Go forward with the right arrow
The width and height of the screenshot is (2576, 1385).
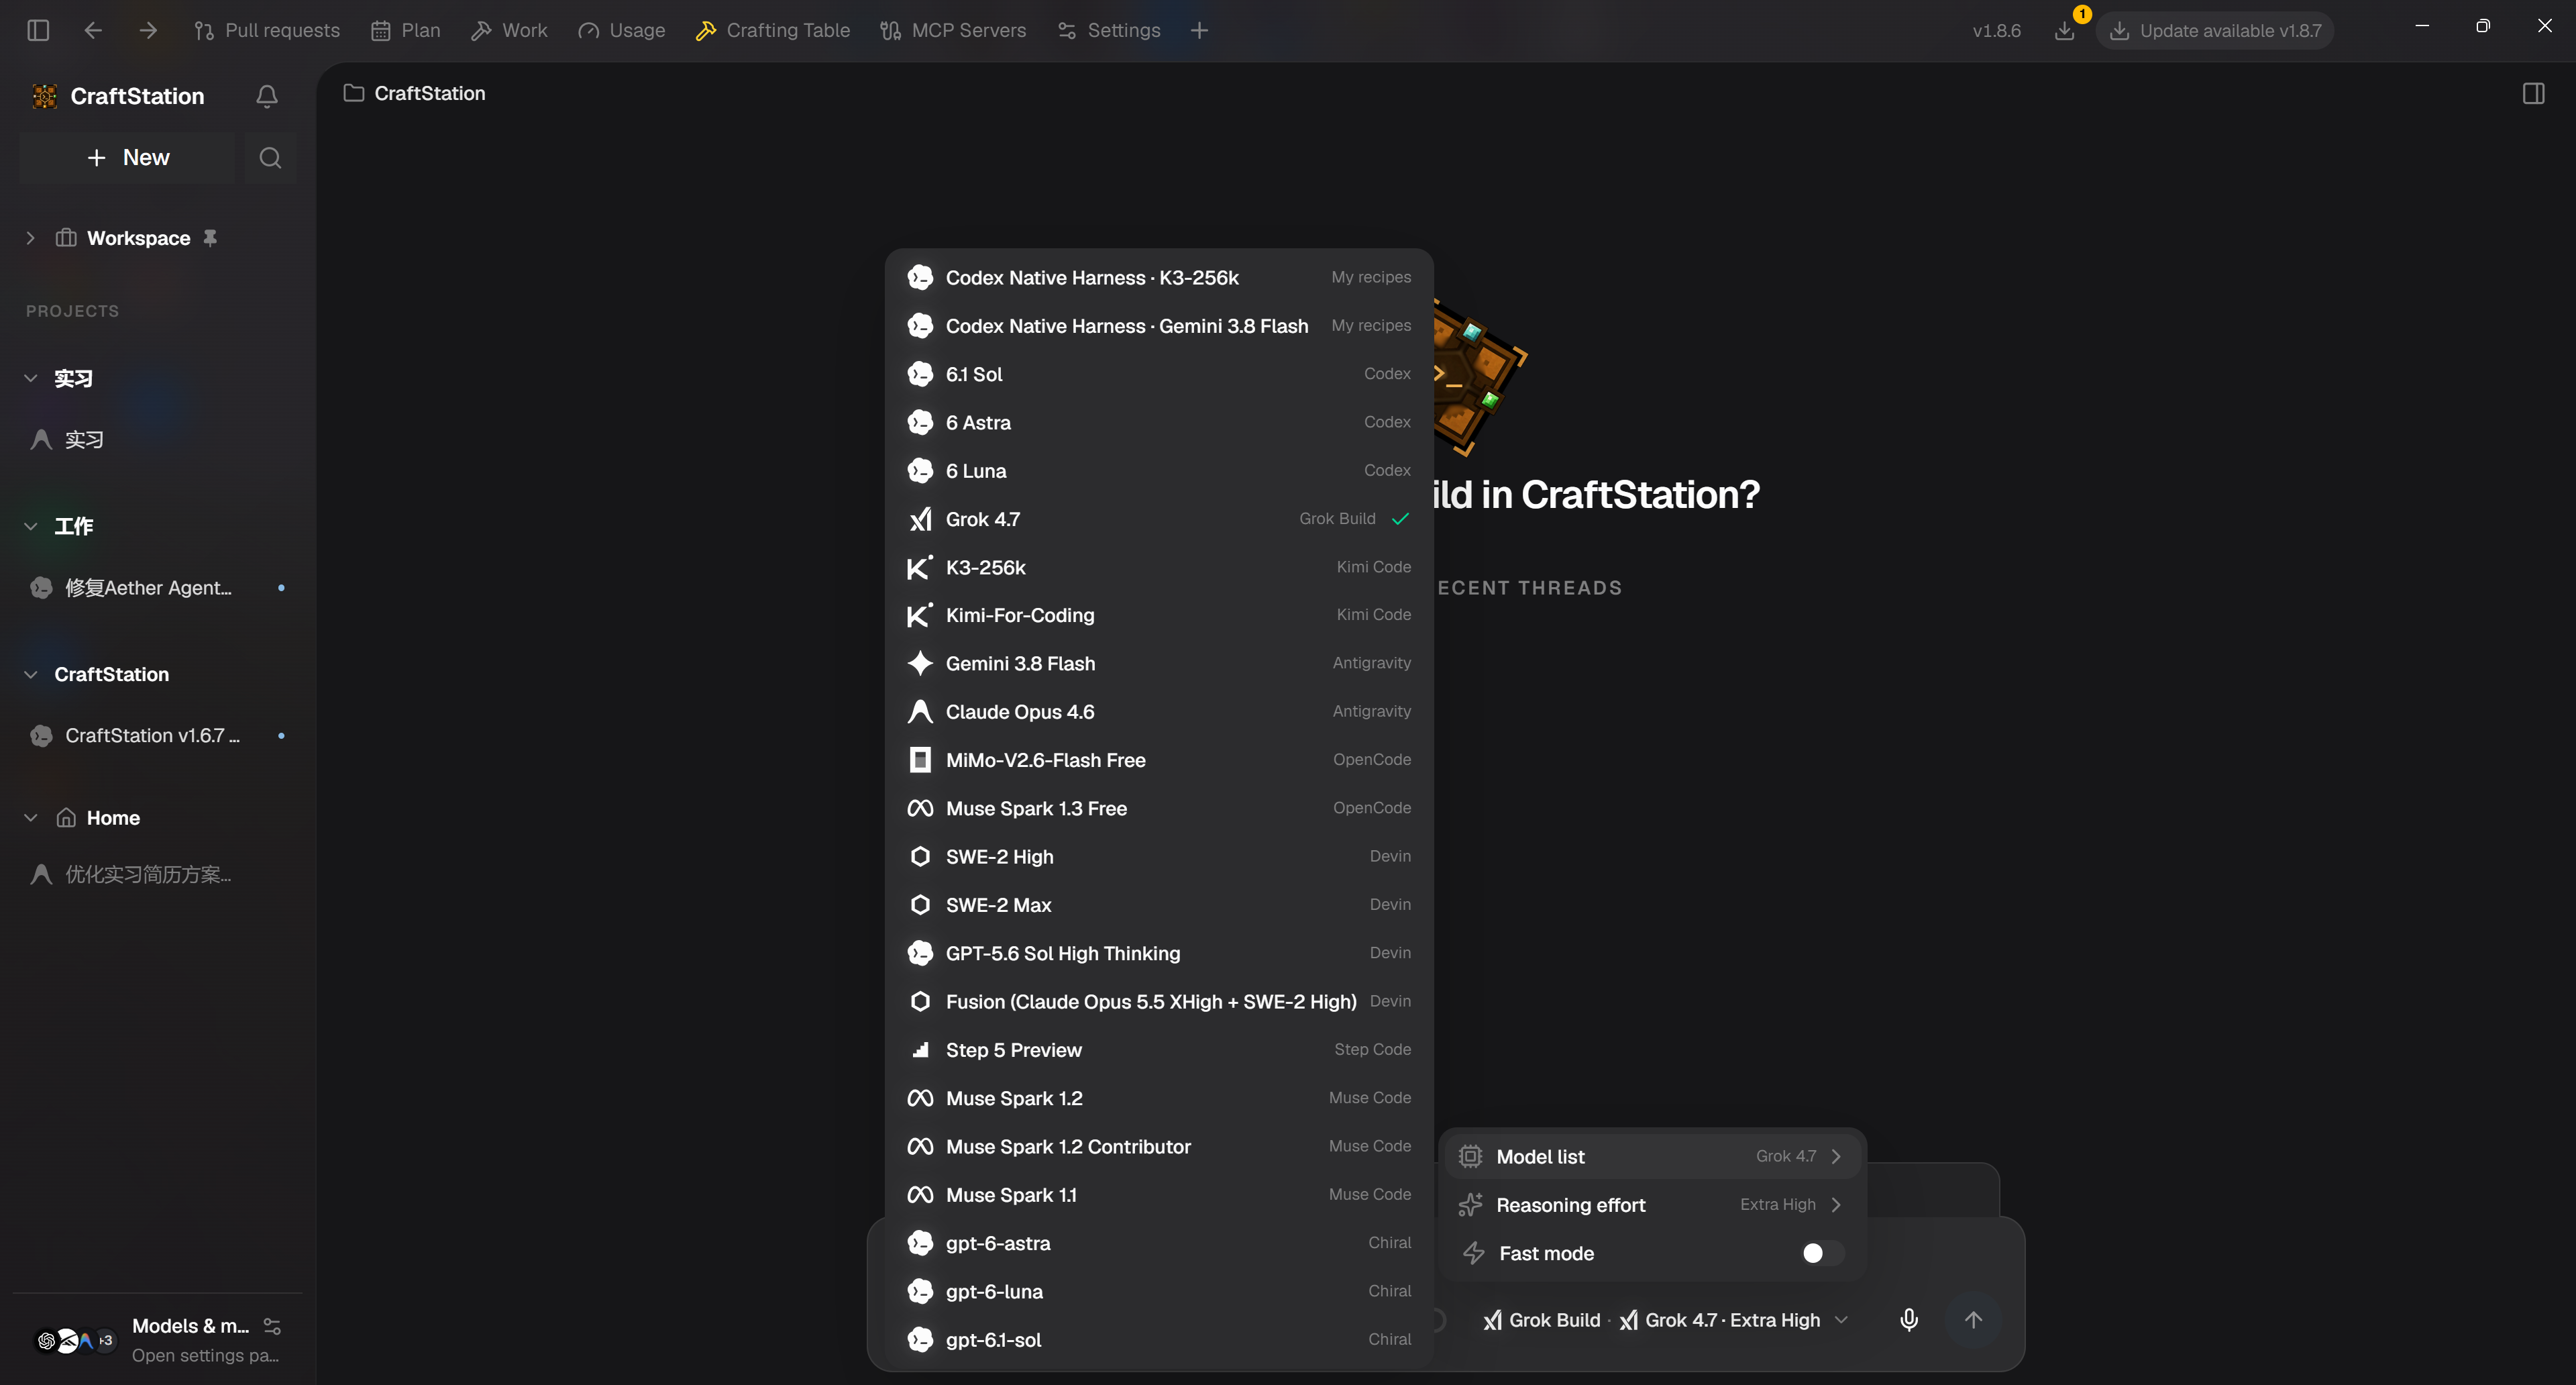coord(148,30)
